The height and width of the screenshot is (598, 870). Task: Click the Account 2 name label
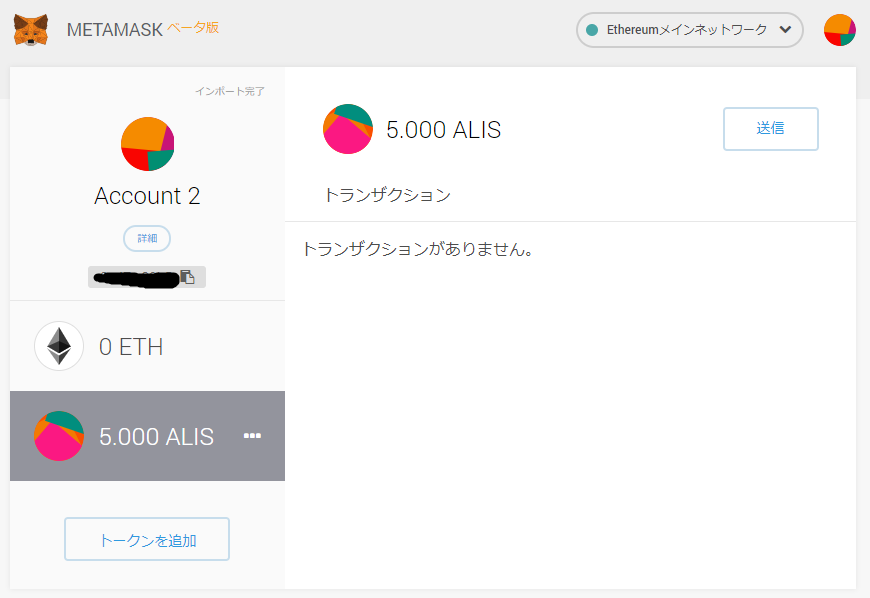click(x=147, y=196)
